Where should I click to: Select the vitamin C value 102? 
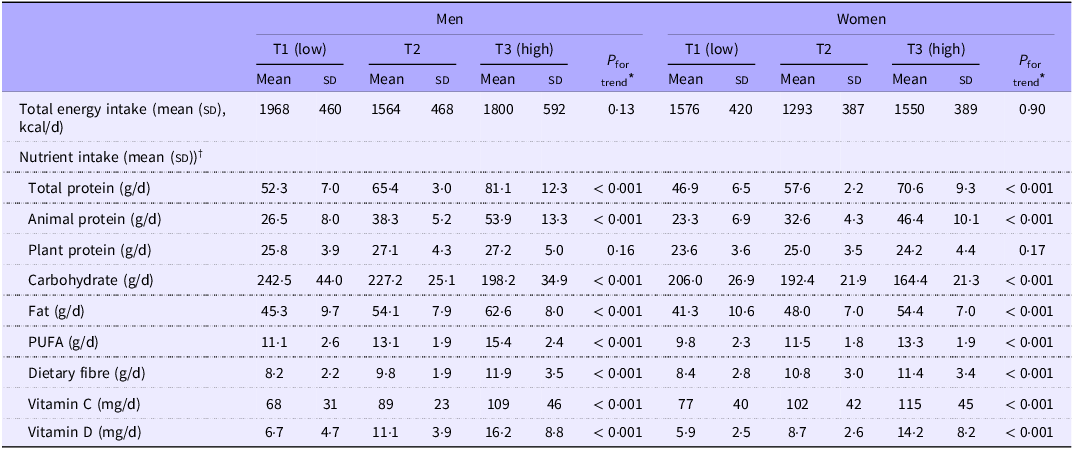797,403
